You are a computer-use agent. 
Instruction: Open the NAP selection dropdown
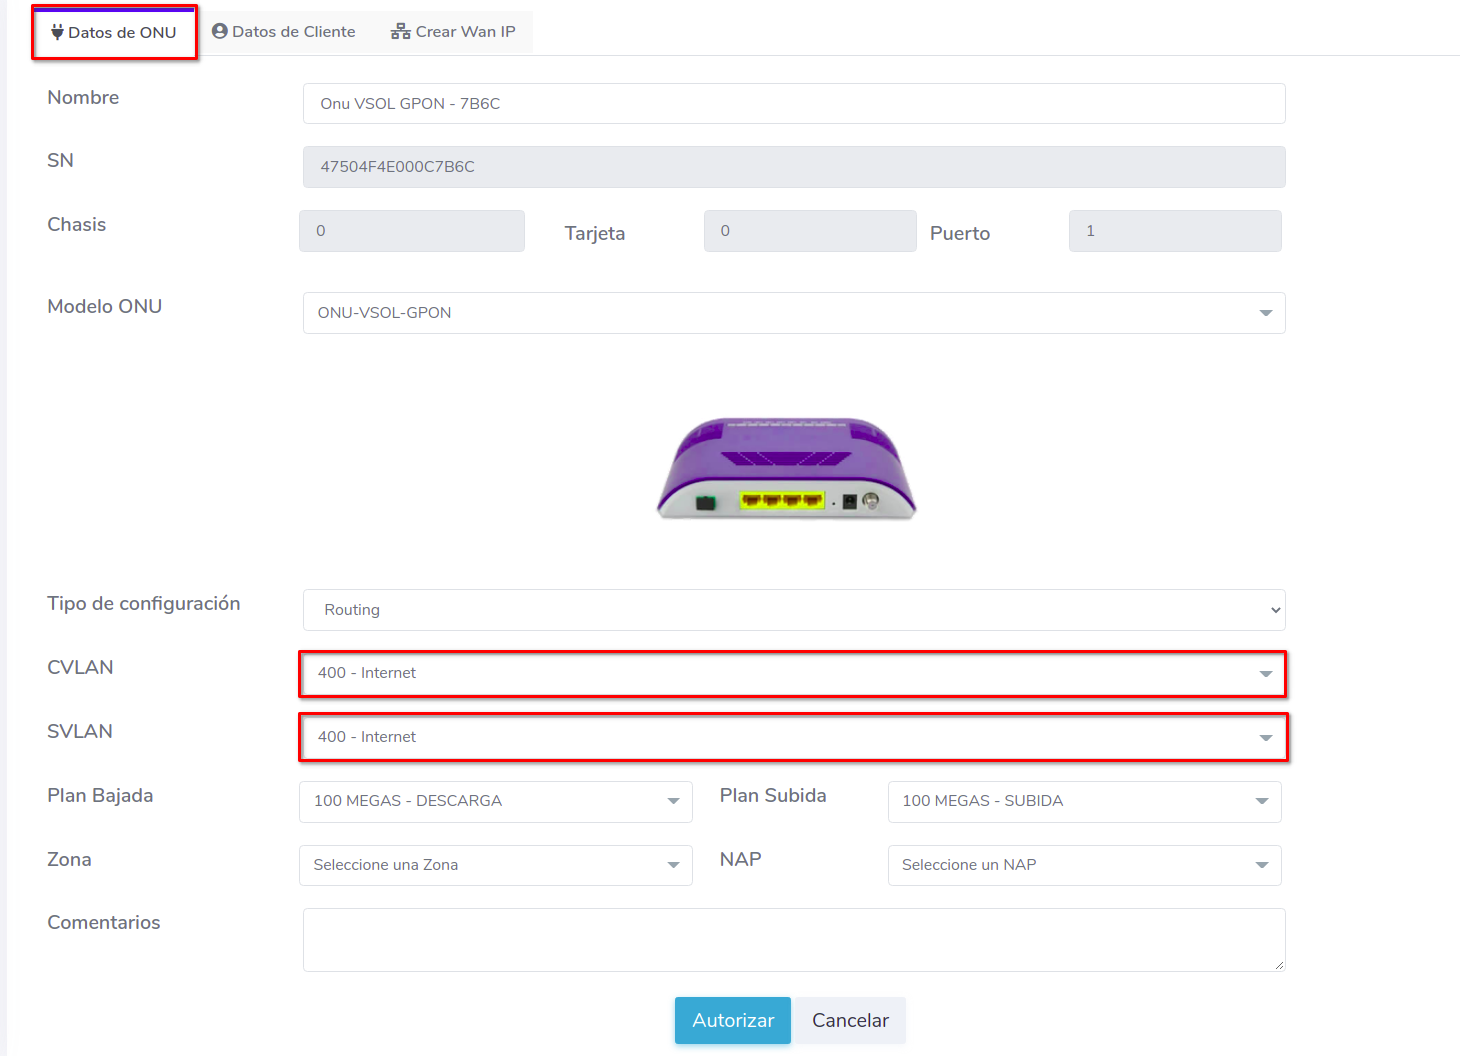(1084, 865)
